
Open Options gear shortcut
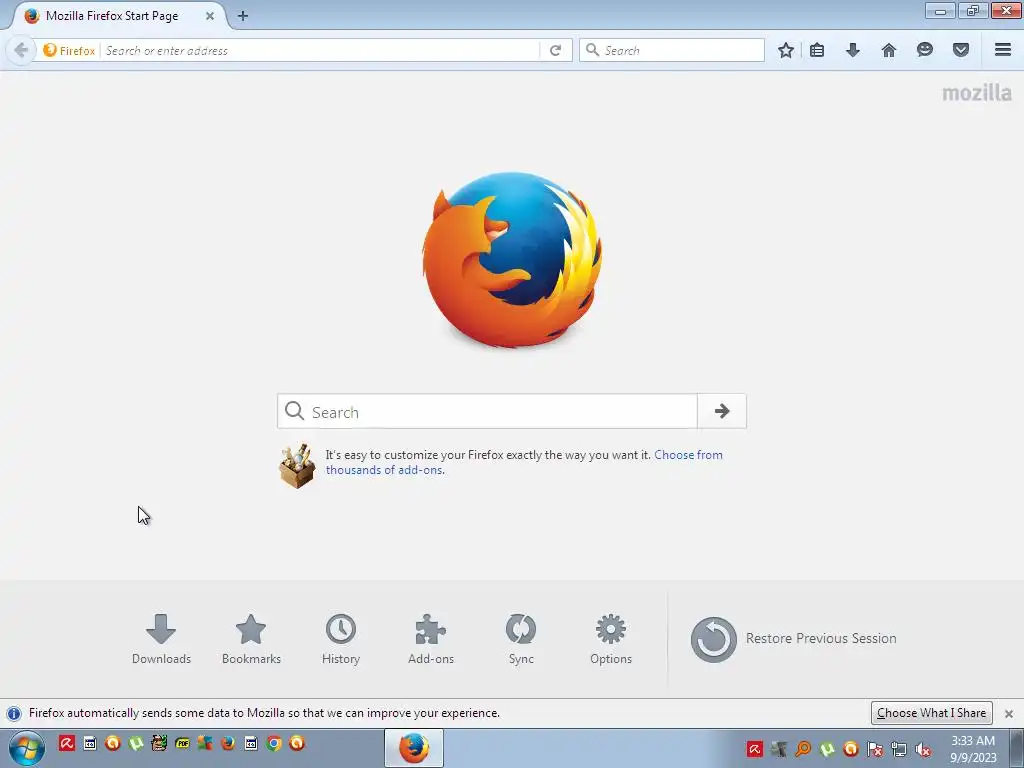611,639
